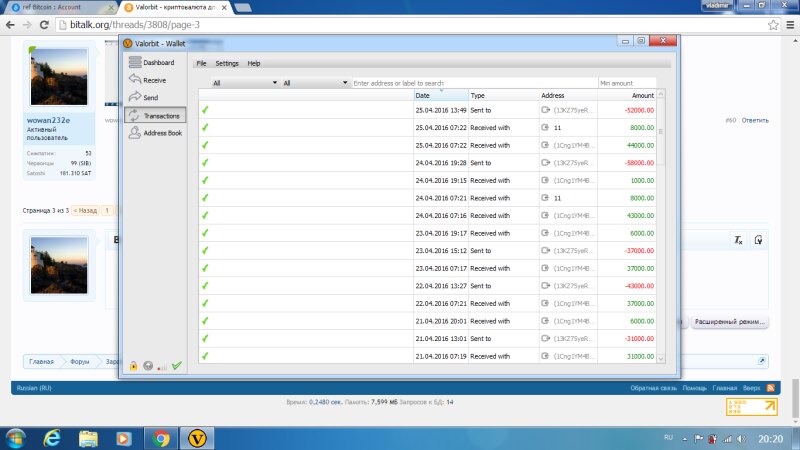Screen dimensions: 800x450
Task: Open the Settings menu
Action: 227,63
